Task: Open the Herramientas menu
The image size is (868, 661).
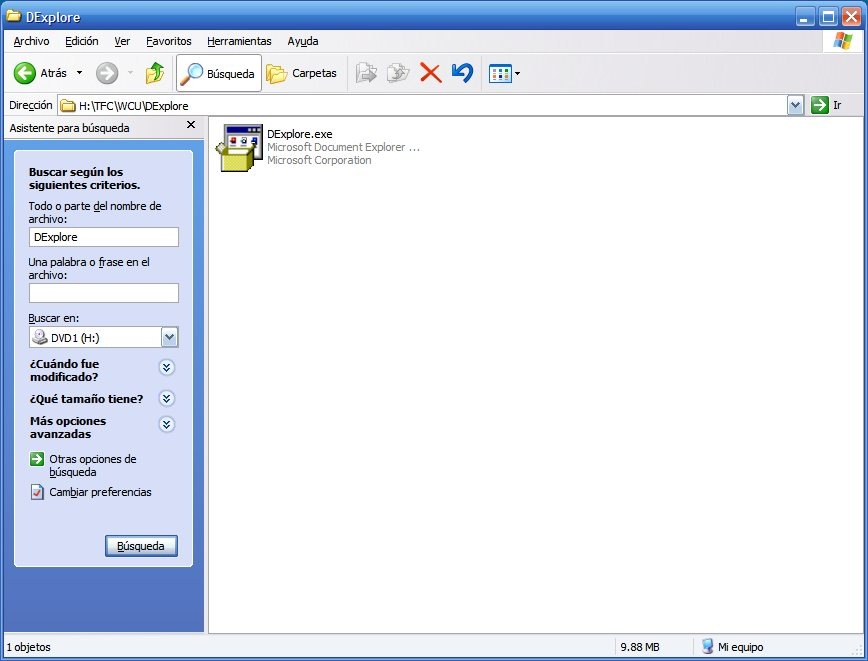Action: pyautogui.click(x=239, y=41)
